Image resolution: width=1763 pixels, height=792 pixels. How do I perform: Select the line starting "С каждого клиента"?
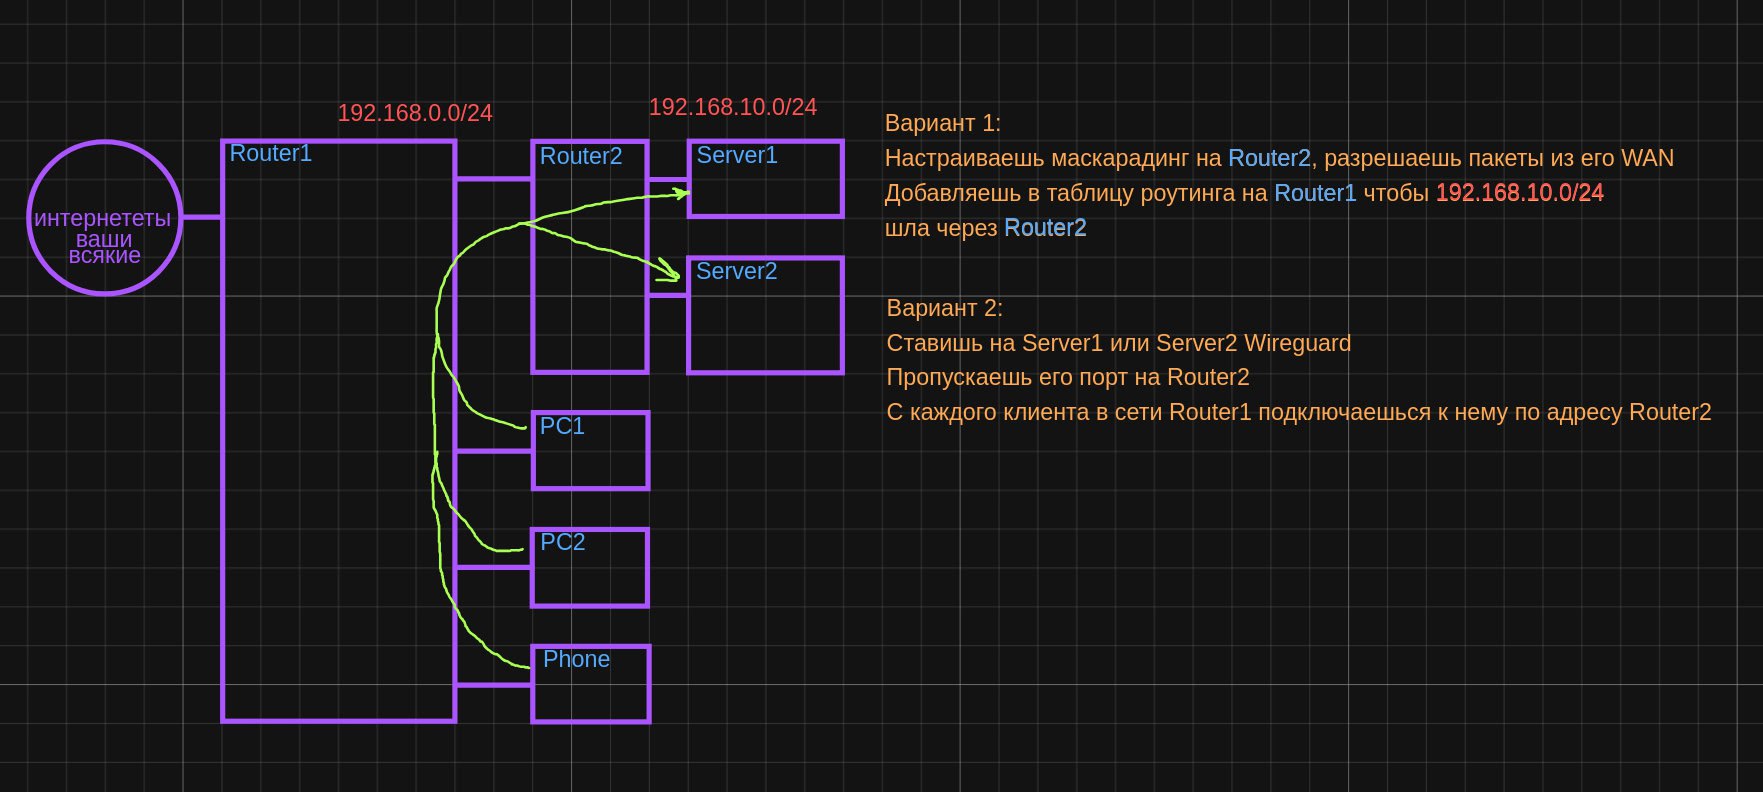[1299, 412]
